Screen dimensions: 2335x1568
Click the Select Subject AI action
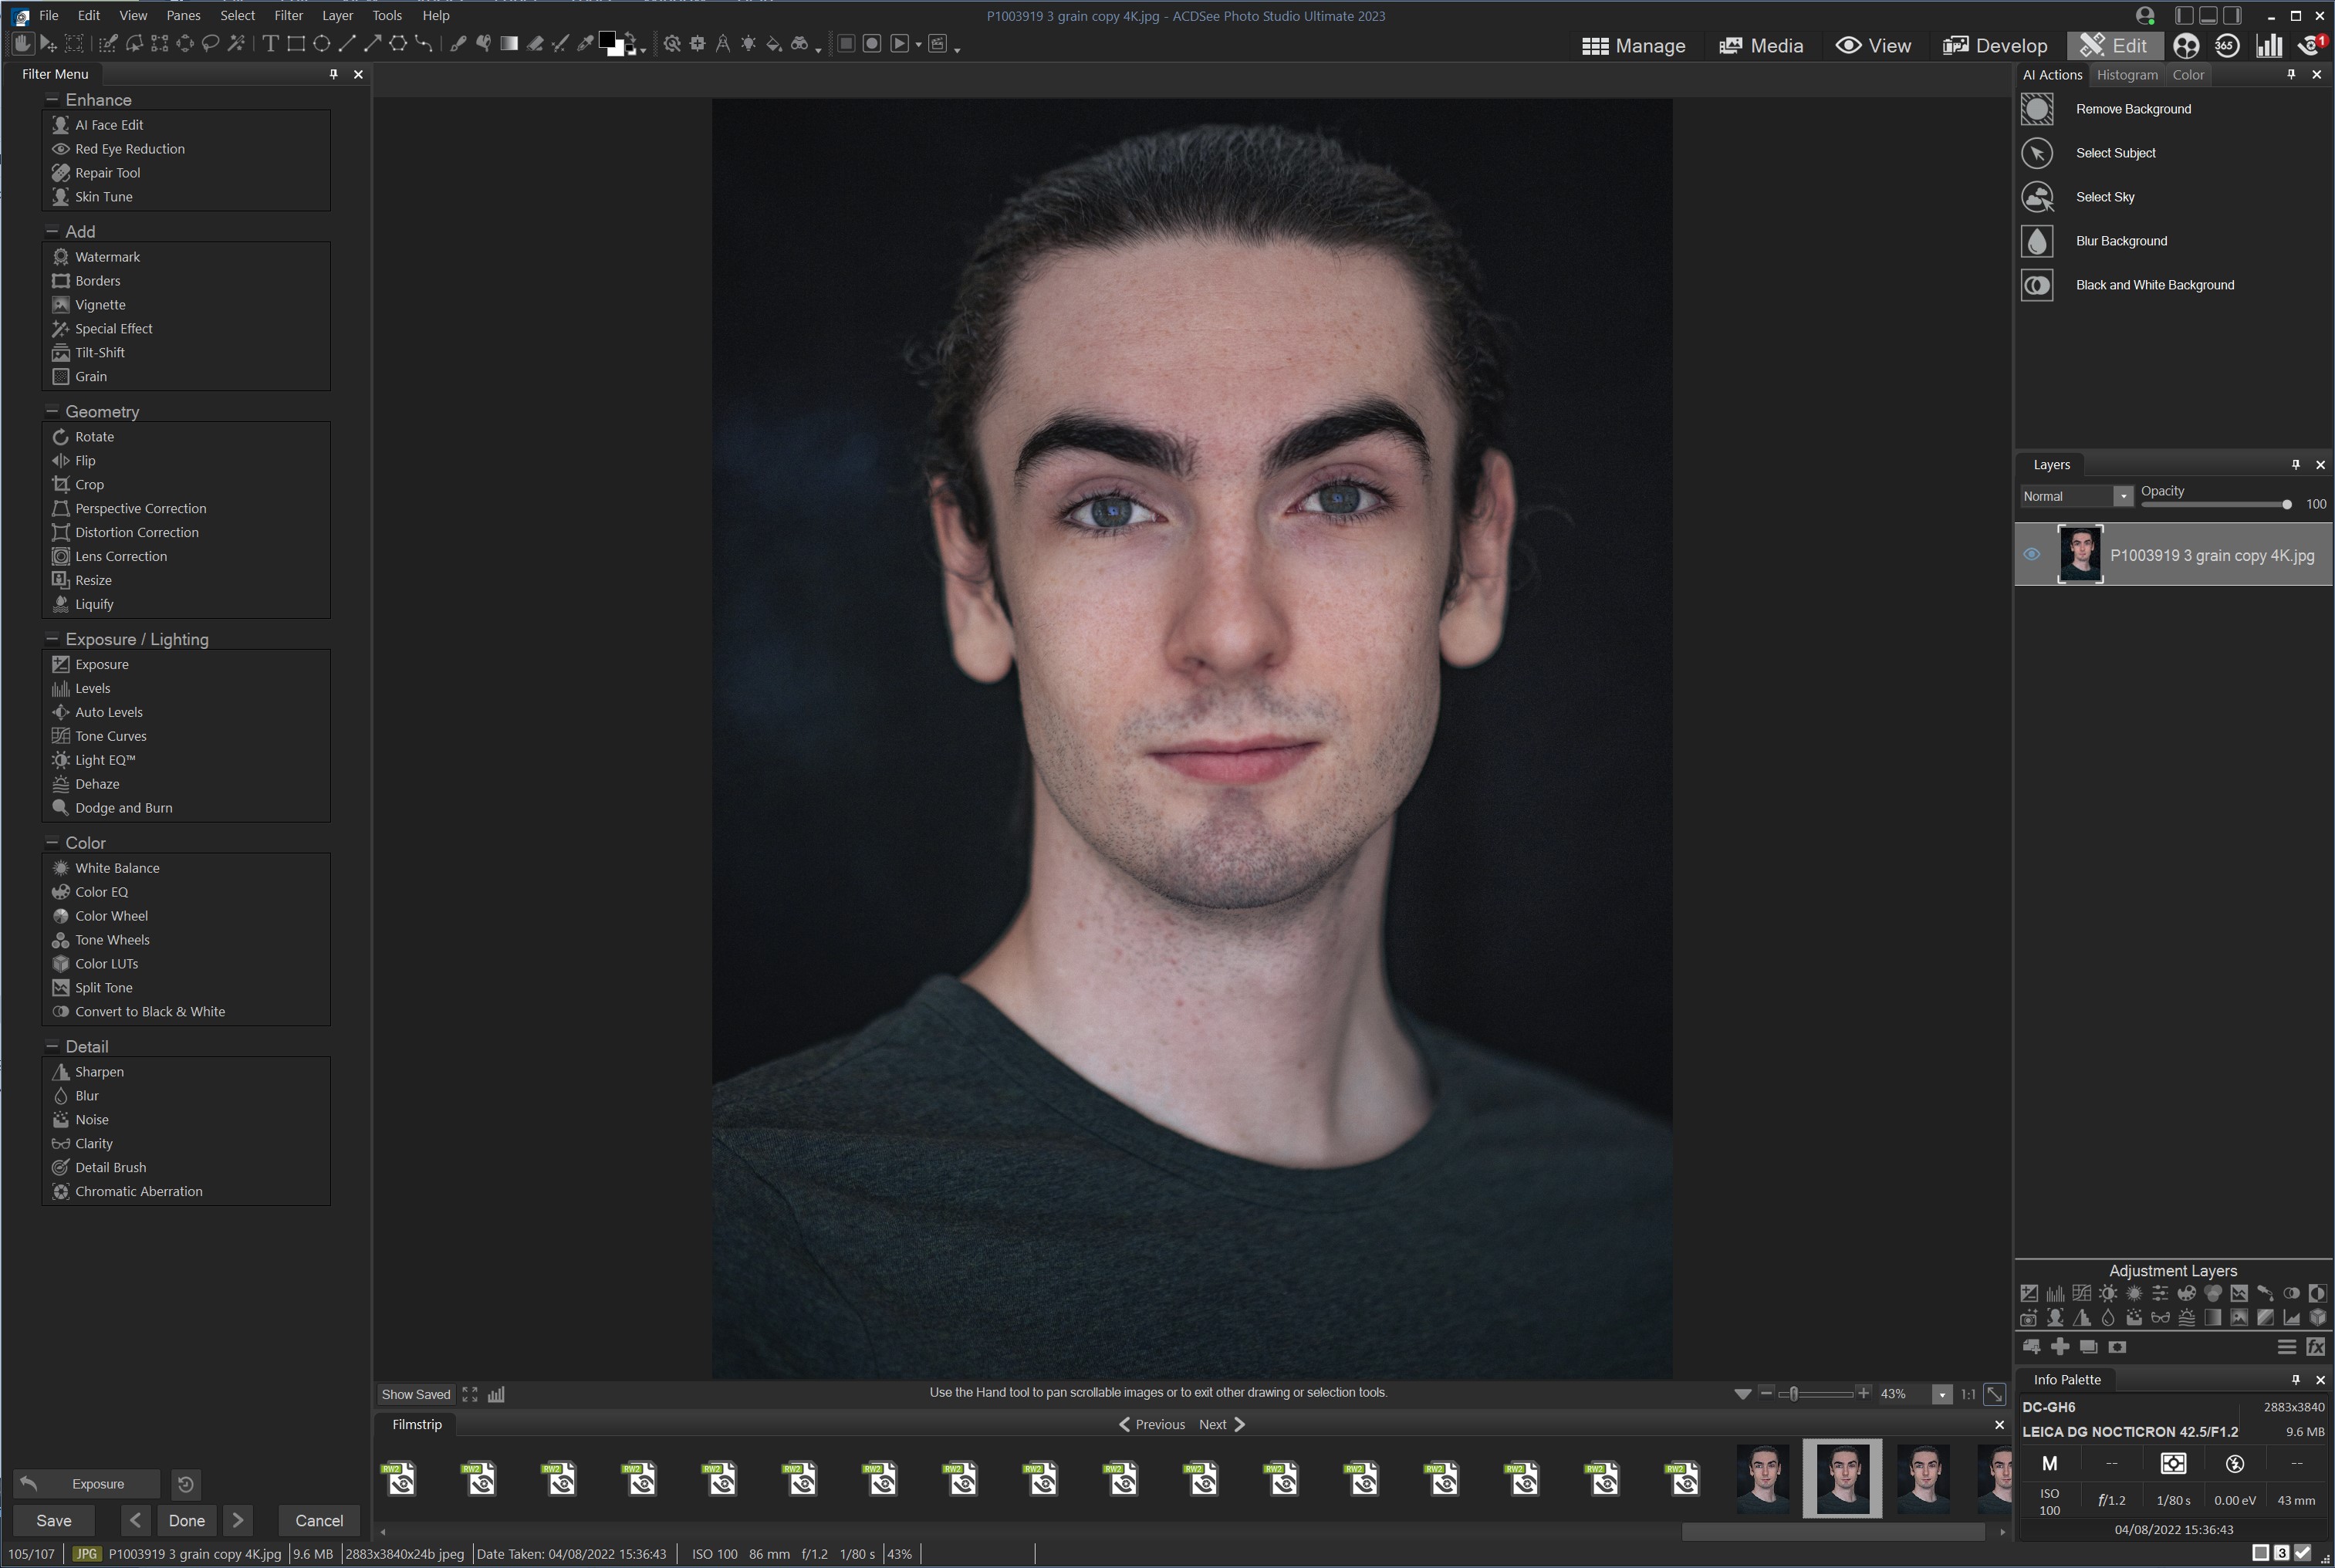click(x=2114, y=150)
